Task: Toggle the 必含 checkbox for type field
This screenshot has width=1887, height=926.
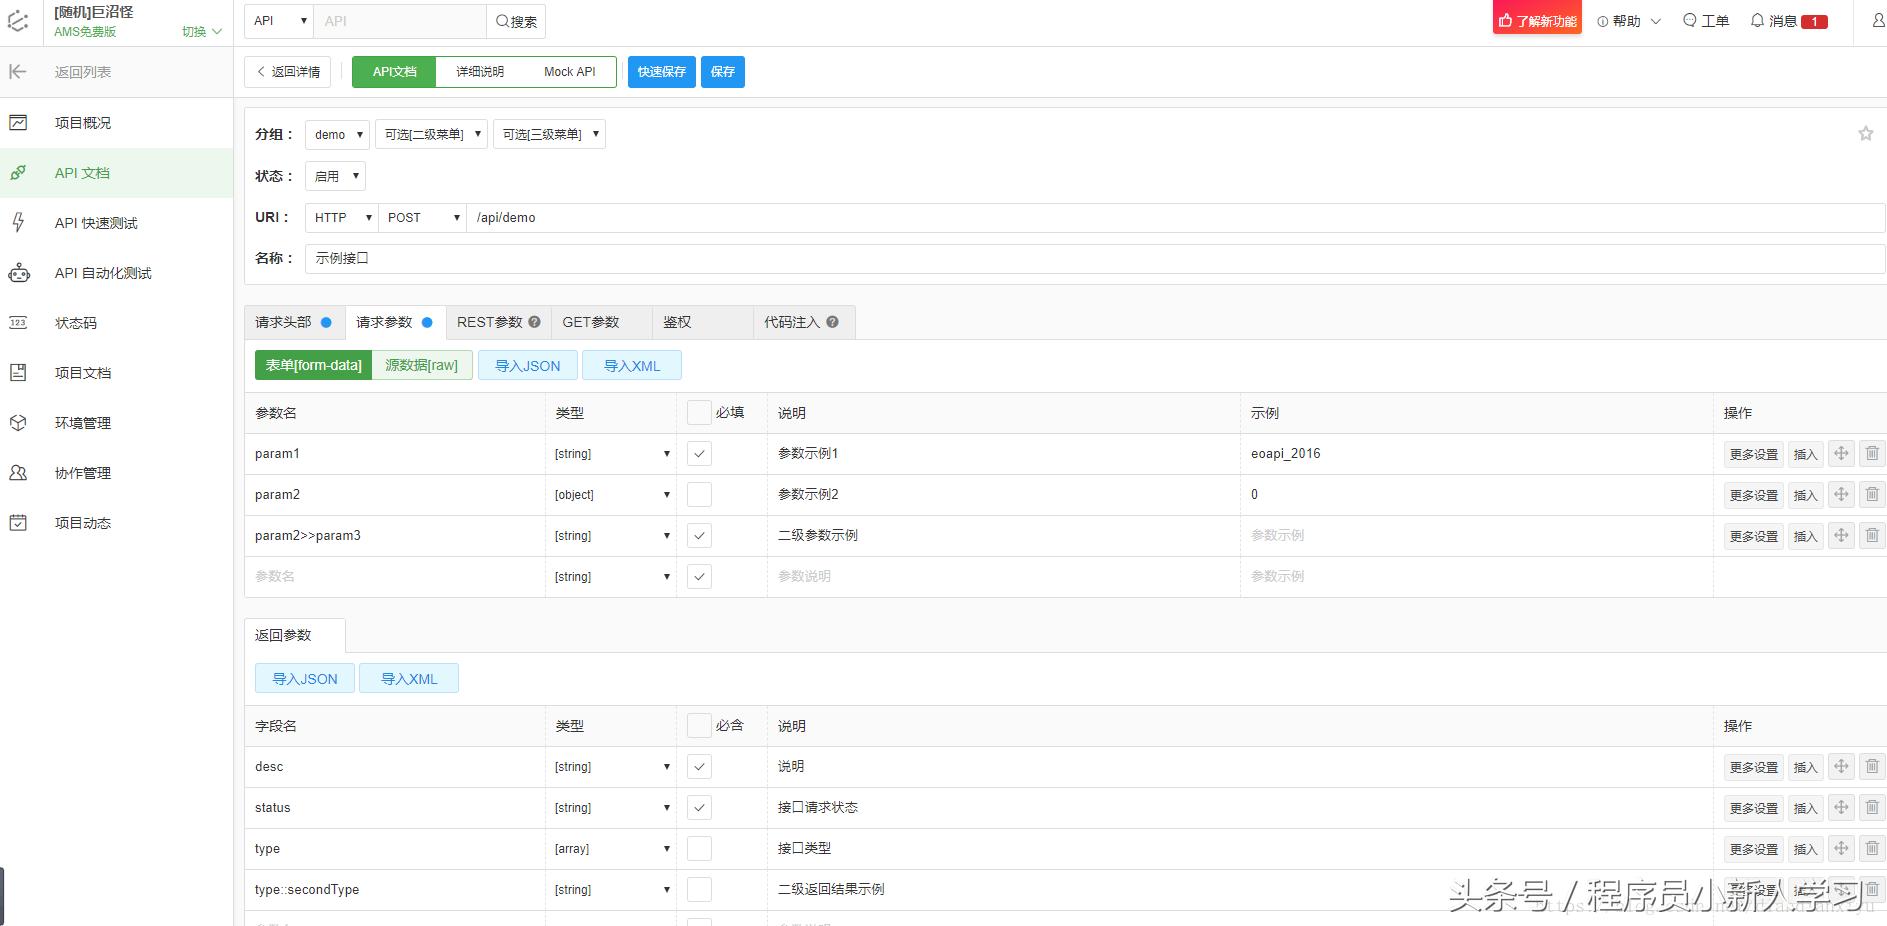Action: point(699,849)
